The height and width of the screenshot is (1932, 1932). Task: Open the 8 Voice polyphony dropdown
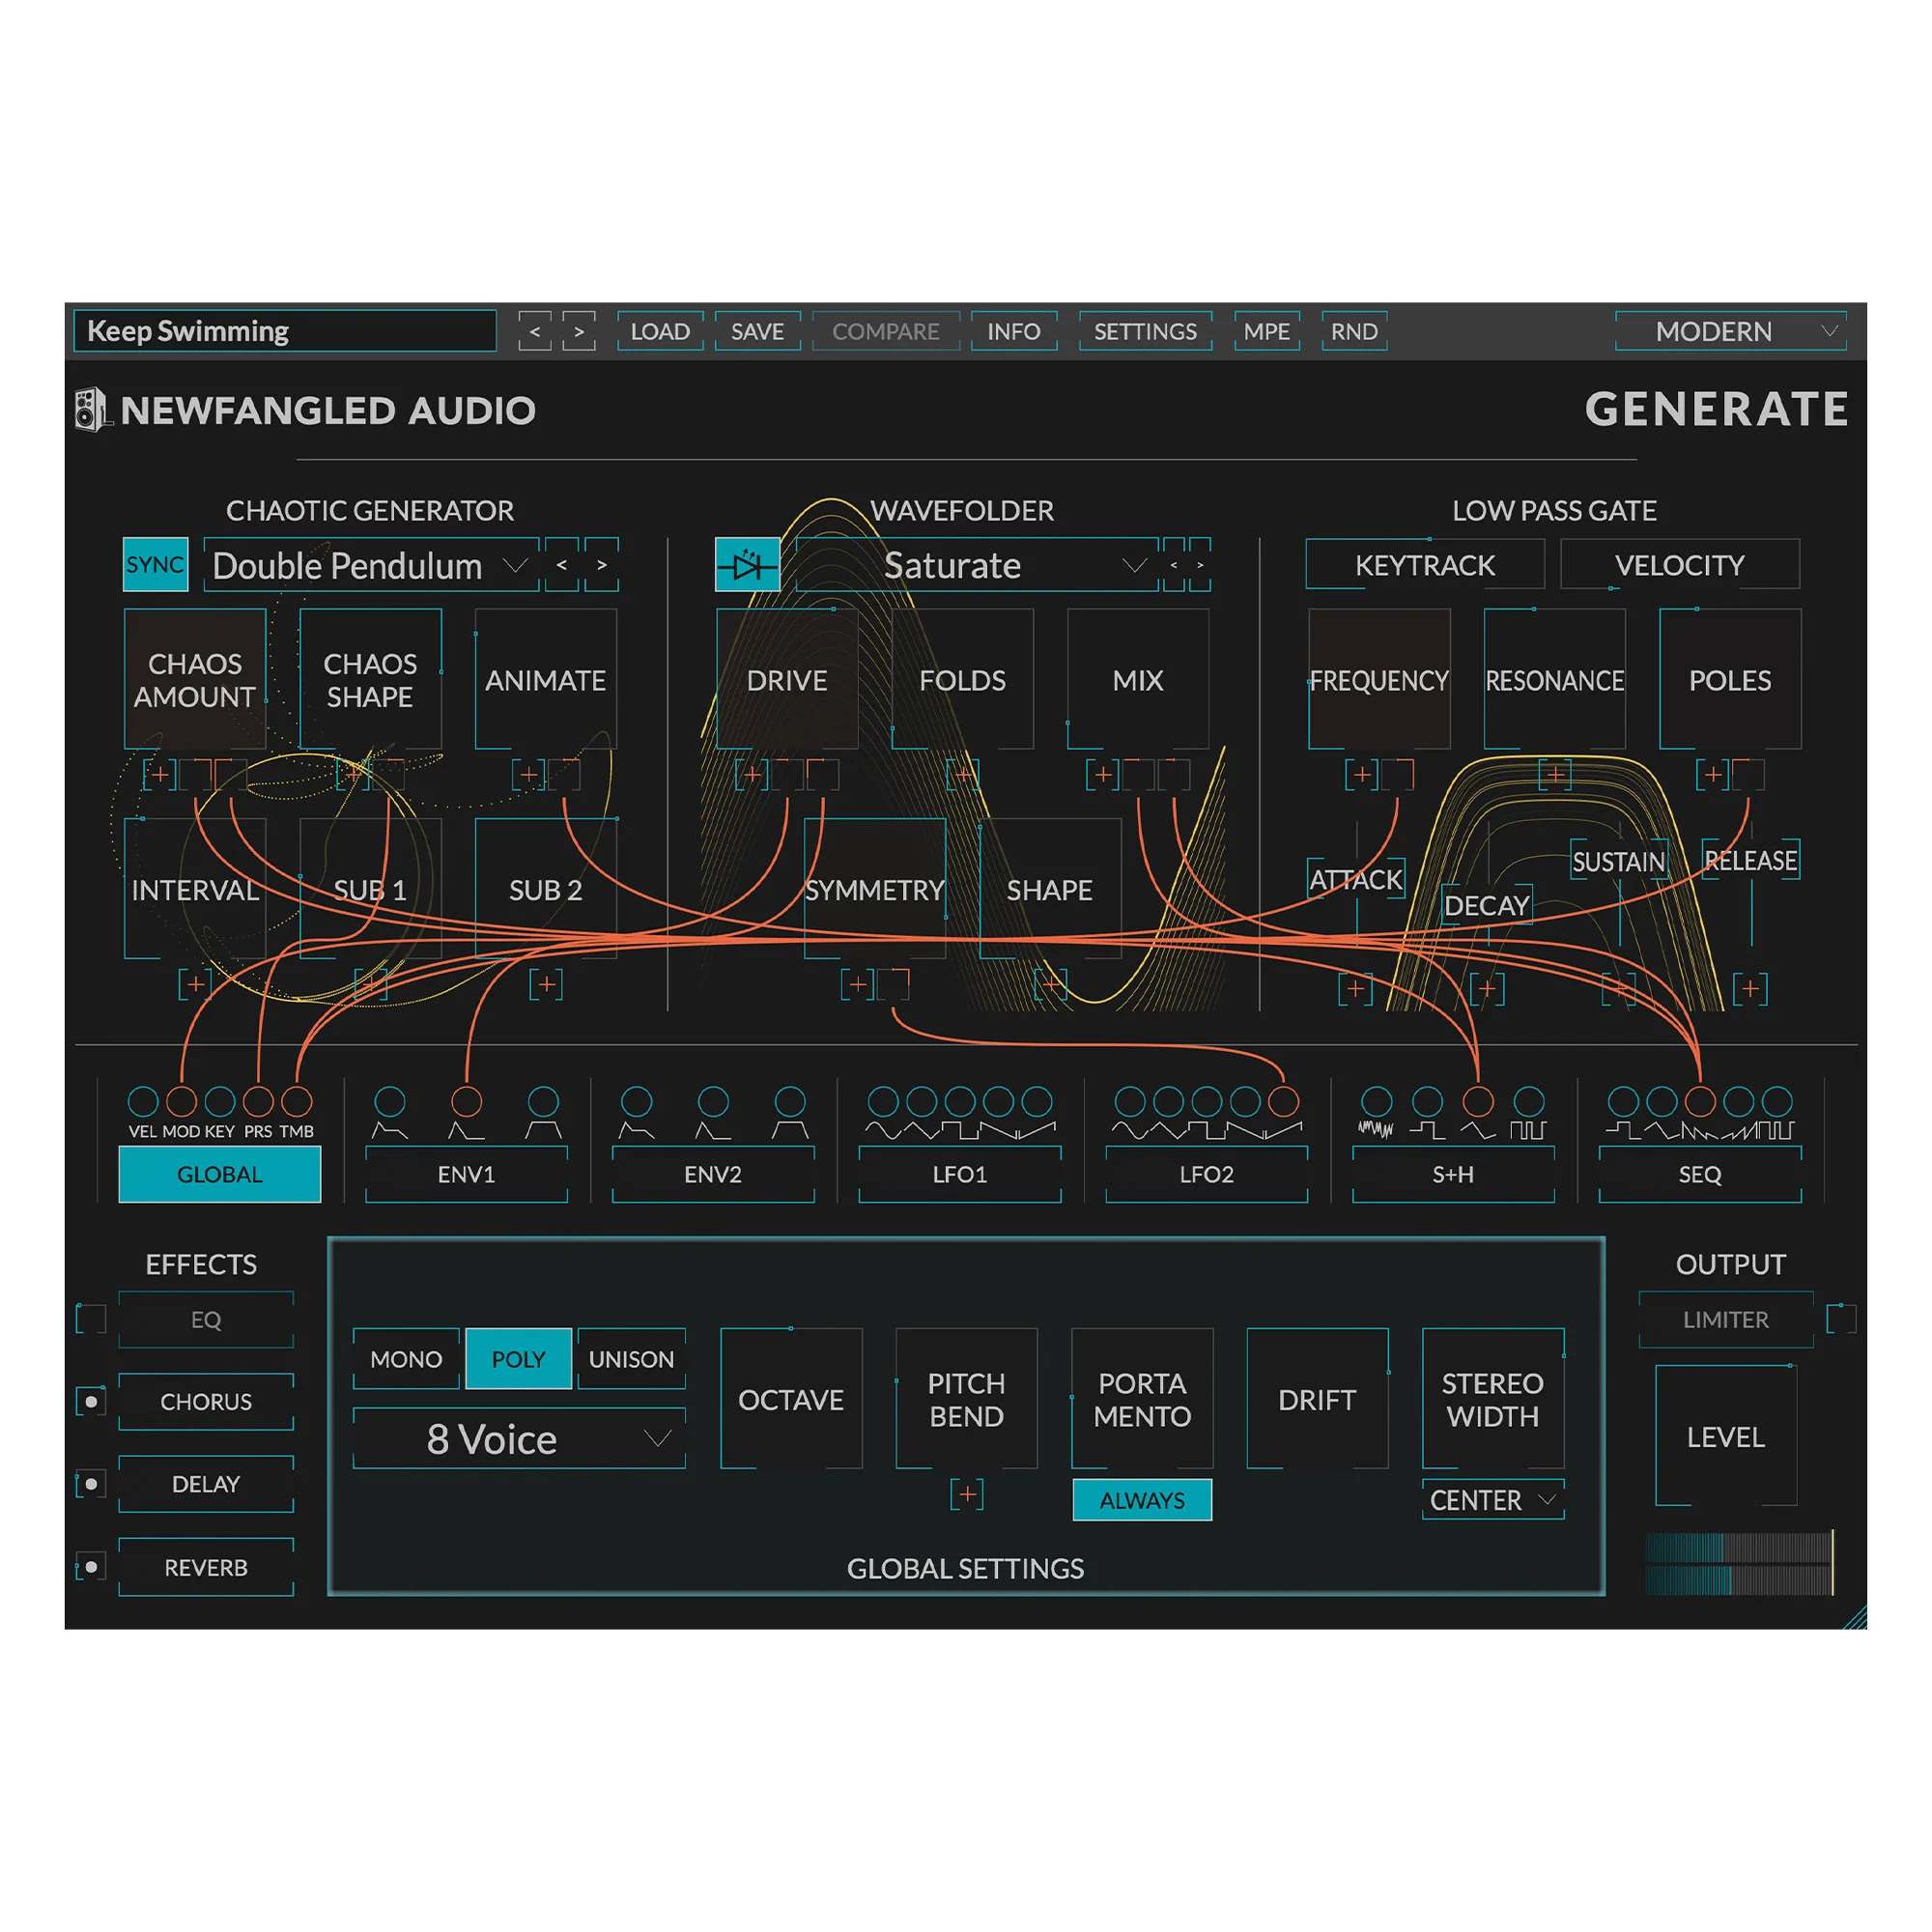coord(519,1439)
